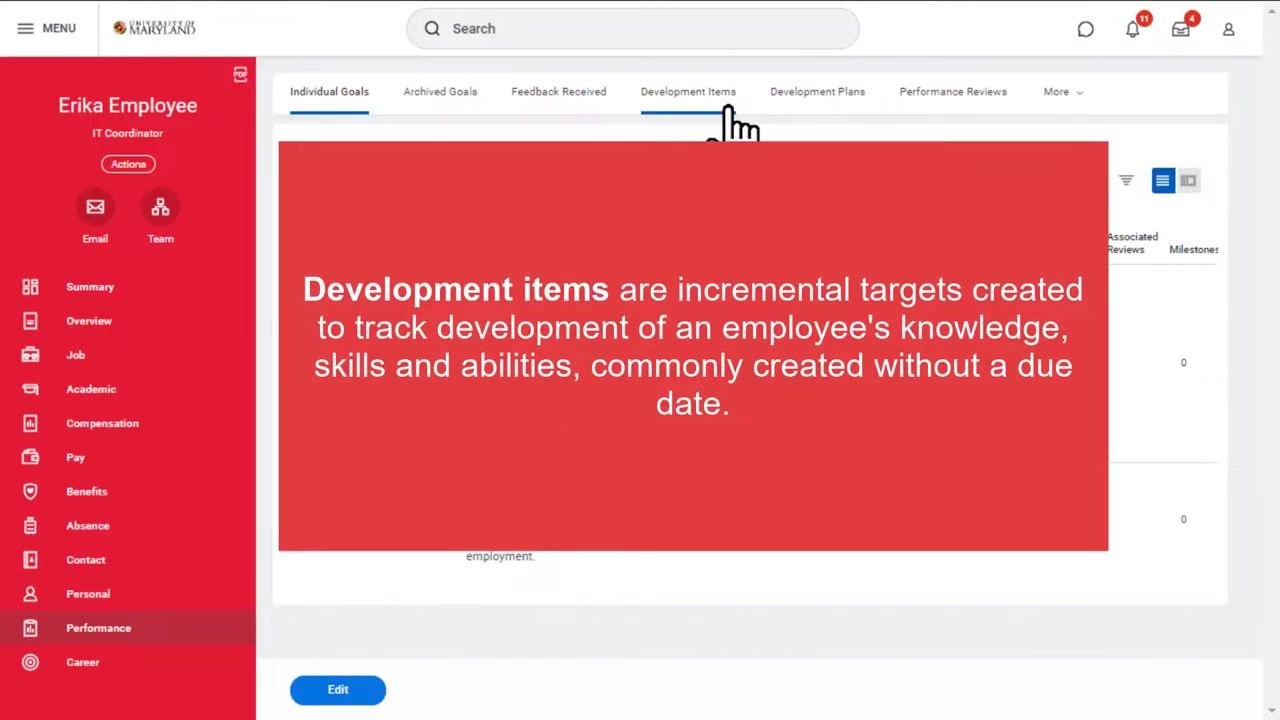This screenshot has width=1280, height=720.
Task: Click the Email envelope icon
Action: (x=95, y=207)
